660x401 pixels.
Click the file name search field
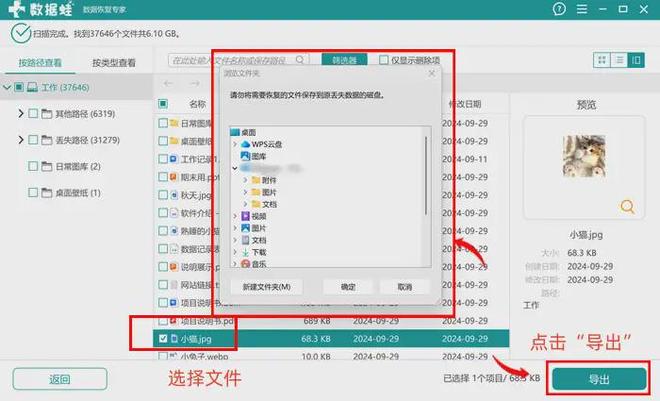[x=239, y=60]
